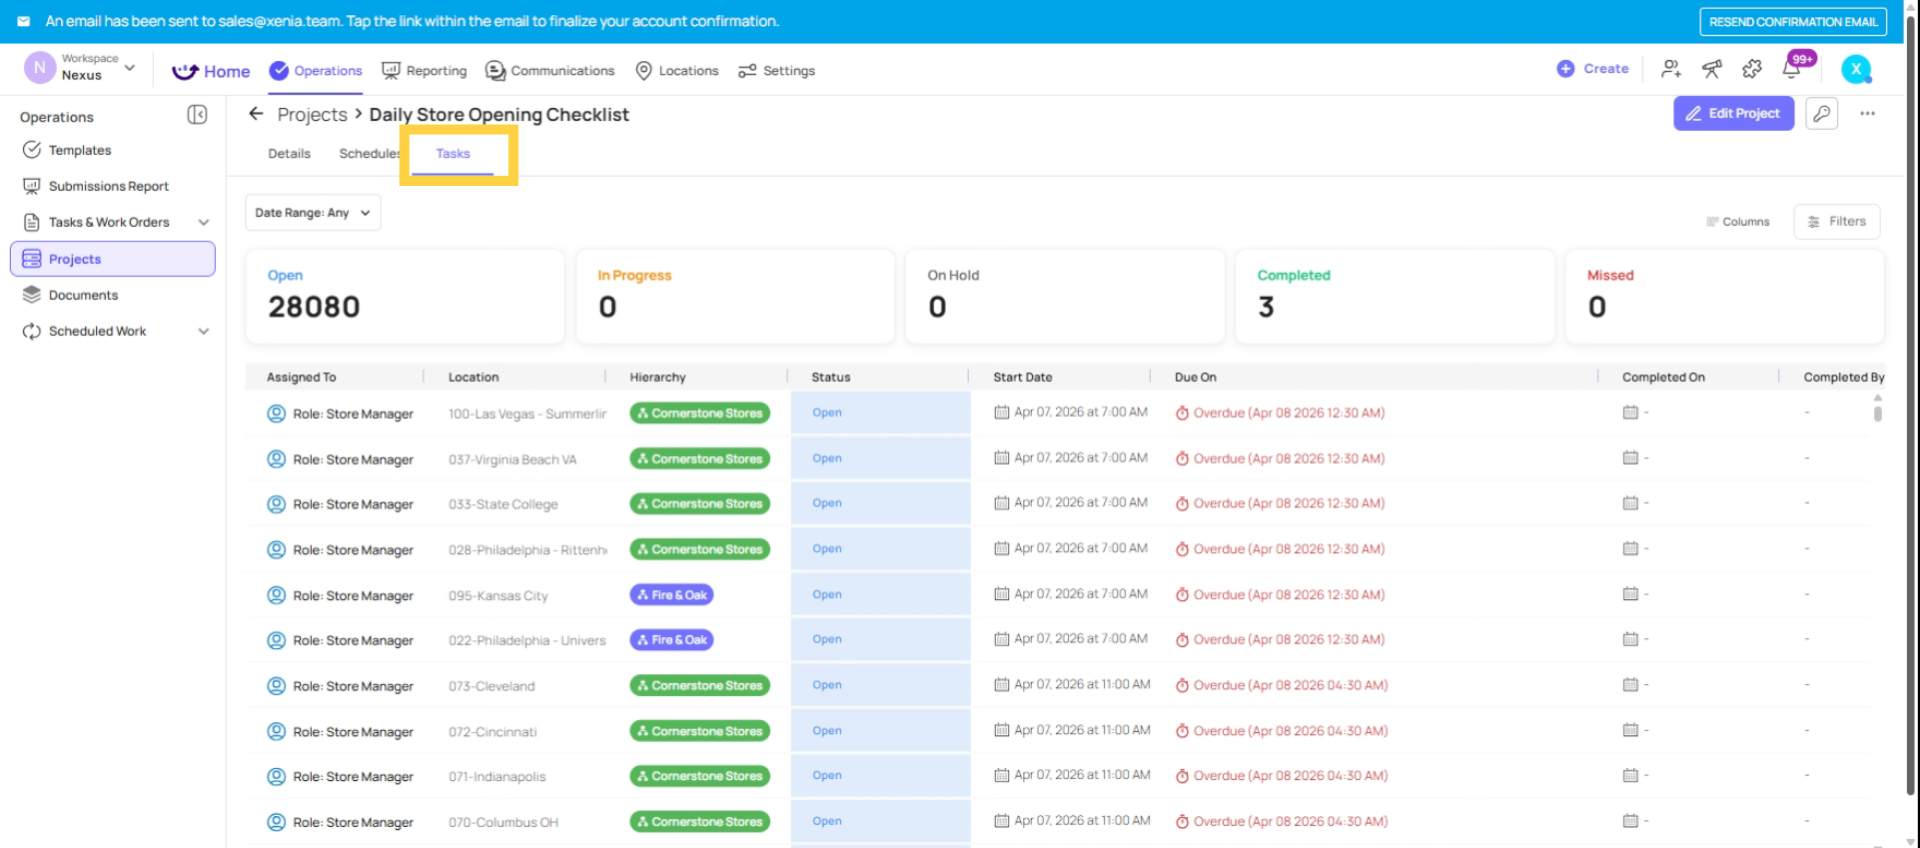Click the Nexus workspace avatar N

pos(39,68)
